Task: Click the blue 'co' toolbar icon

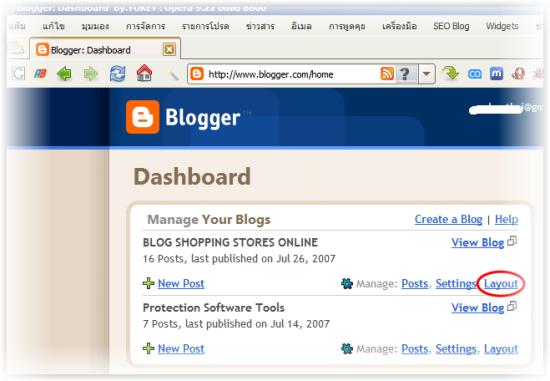Action: coord(475,74)
